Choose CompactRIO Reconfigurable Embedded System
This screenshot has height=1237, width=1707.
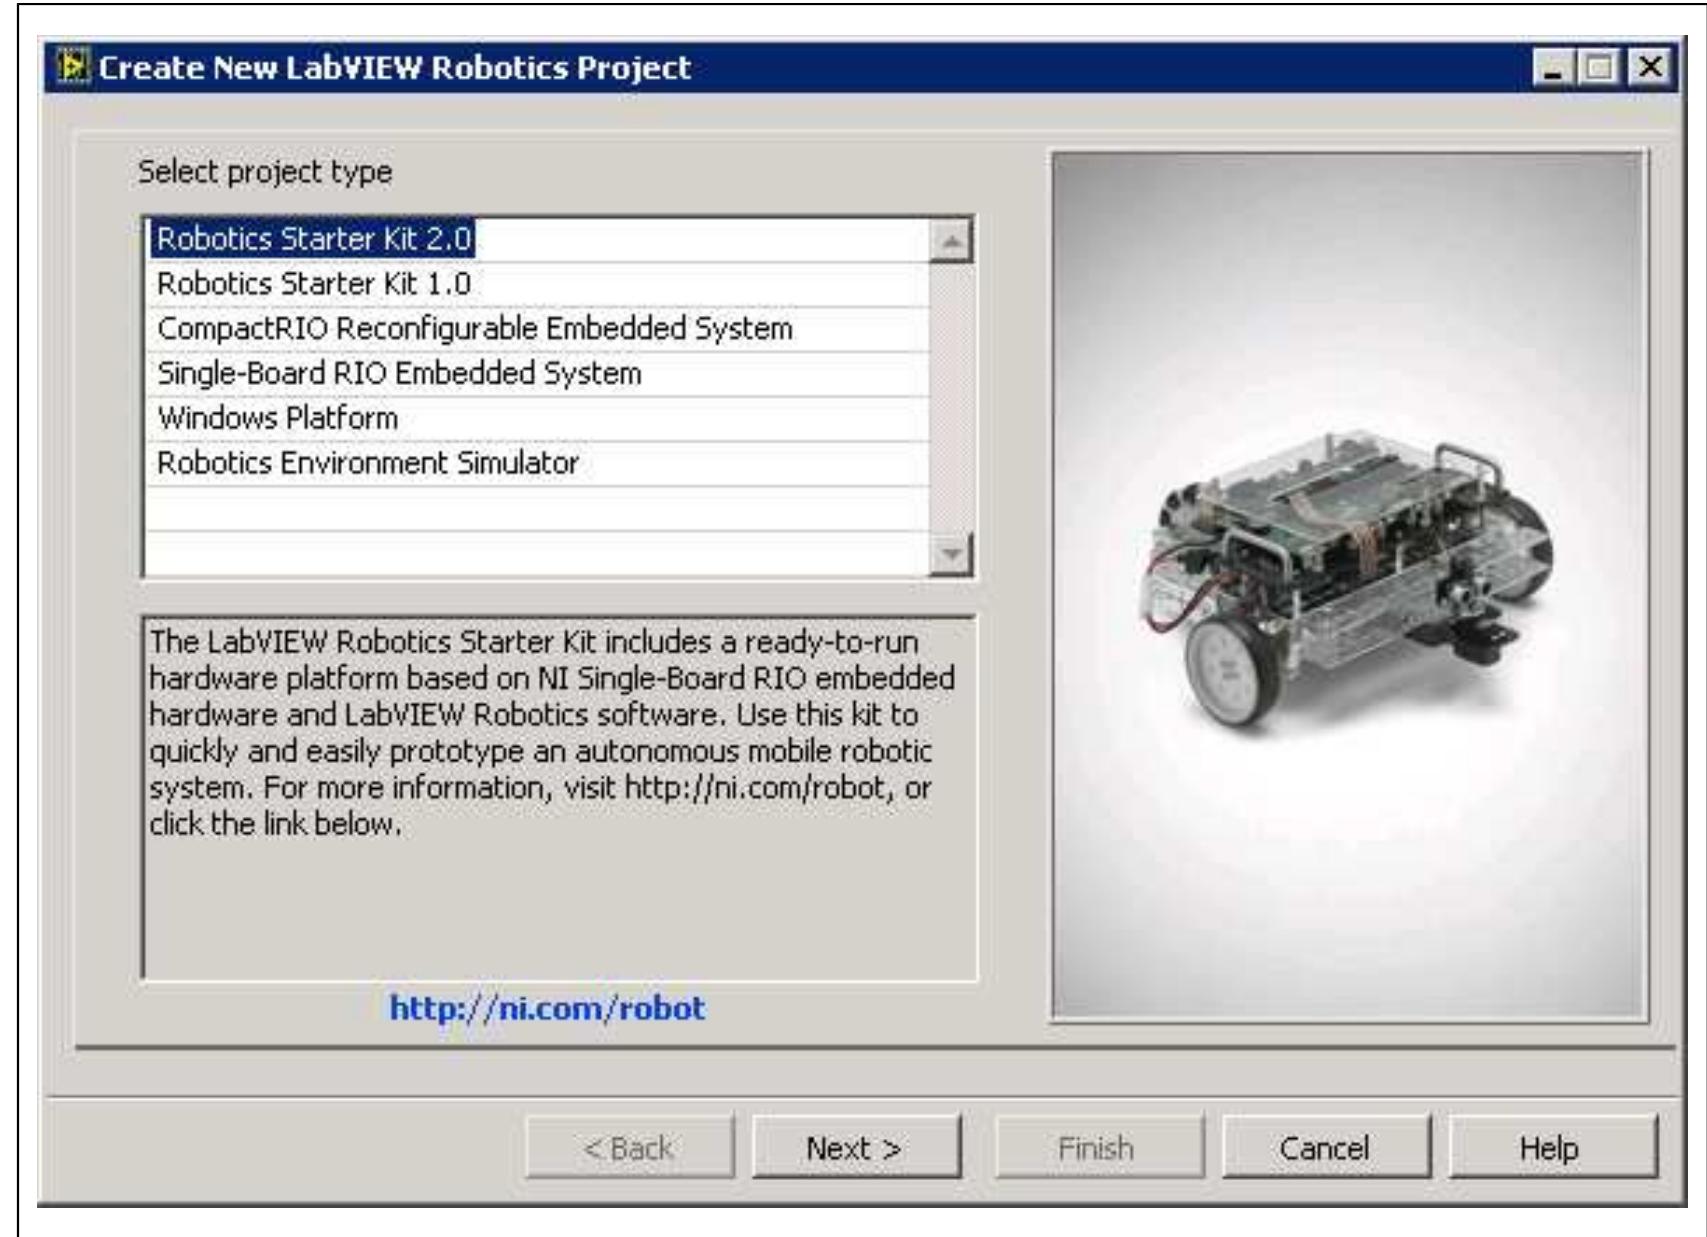click(538, 330)
